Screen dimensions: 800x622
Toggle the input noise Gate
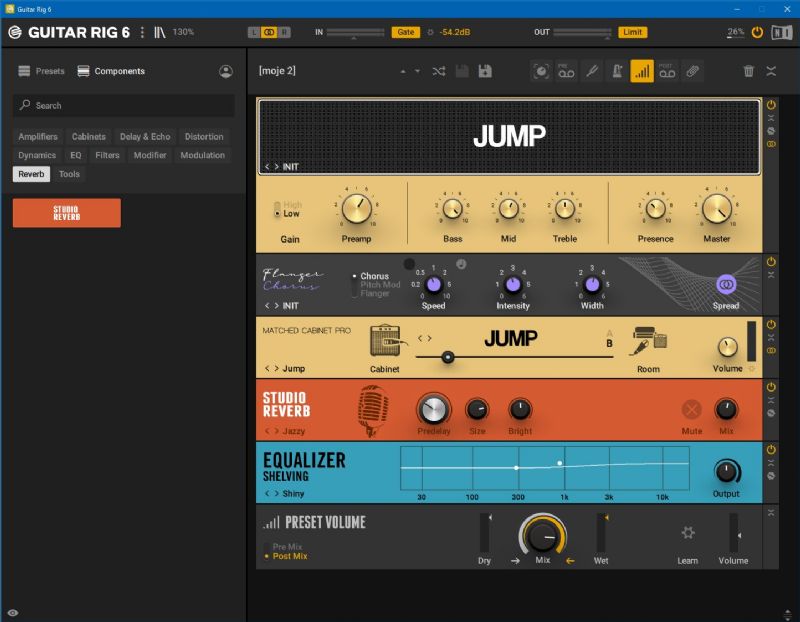(406, 32)
